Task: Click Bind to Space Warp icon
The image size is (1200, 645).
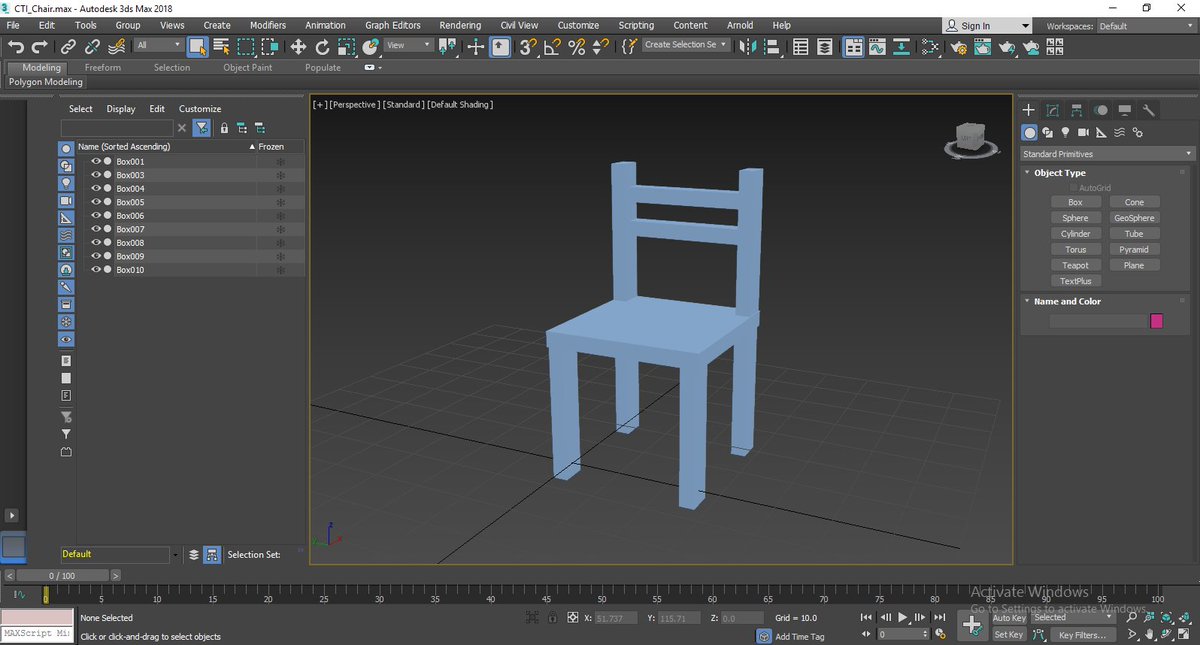Action: click(117, 46)
